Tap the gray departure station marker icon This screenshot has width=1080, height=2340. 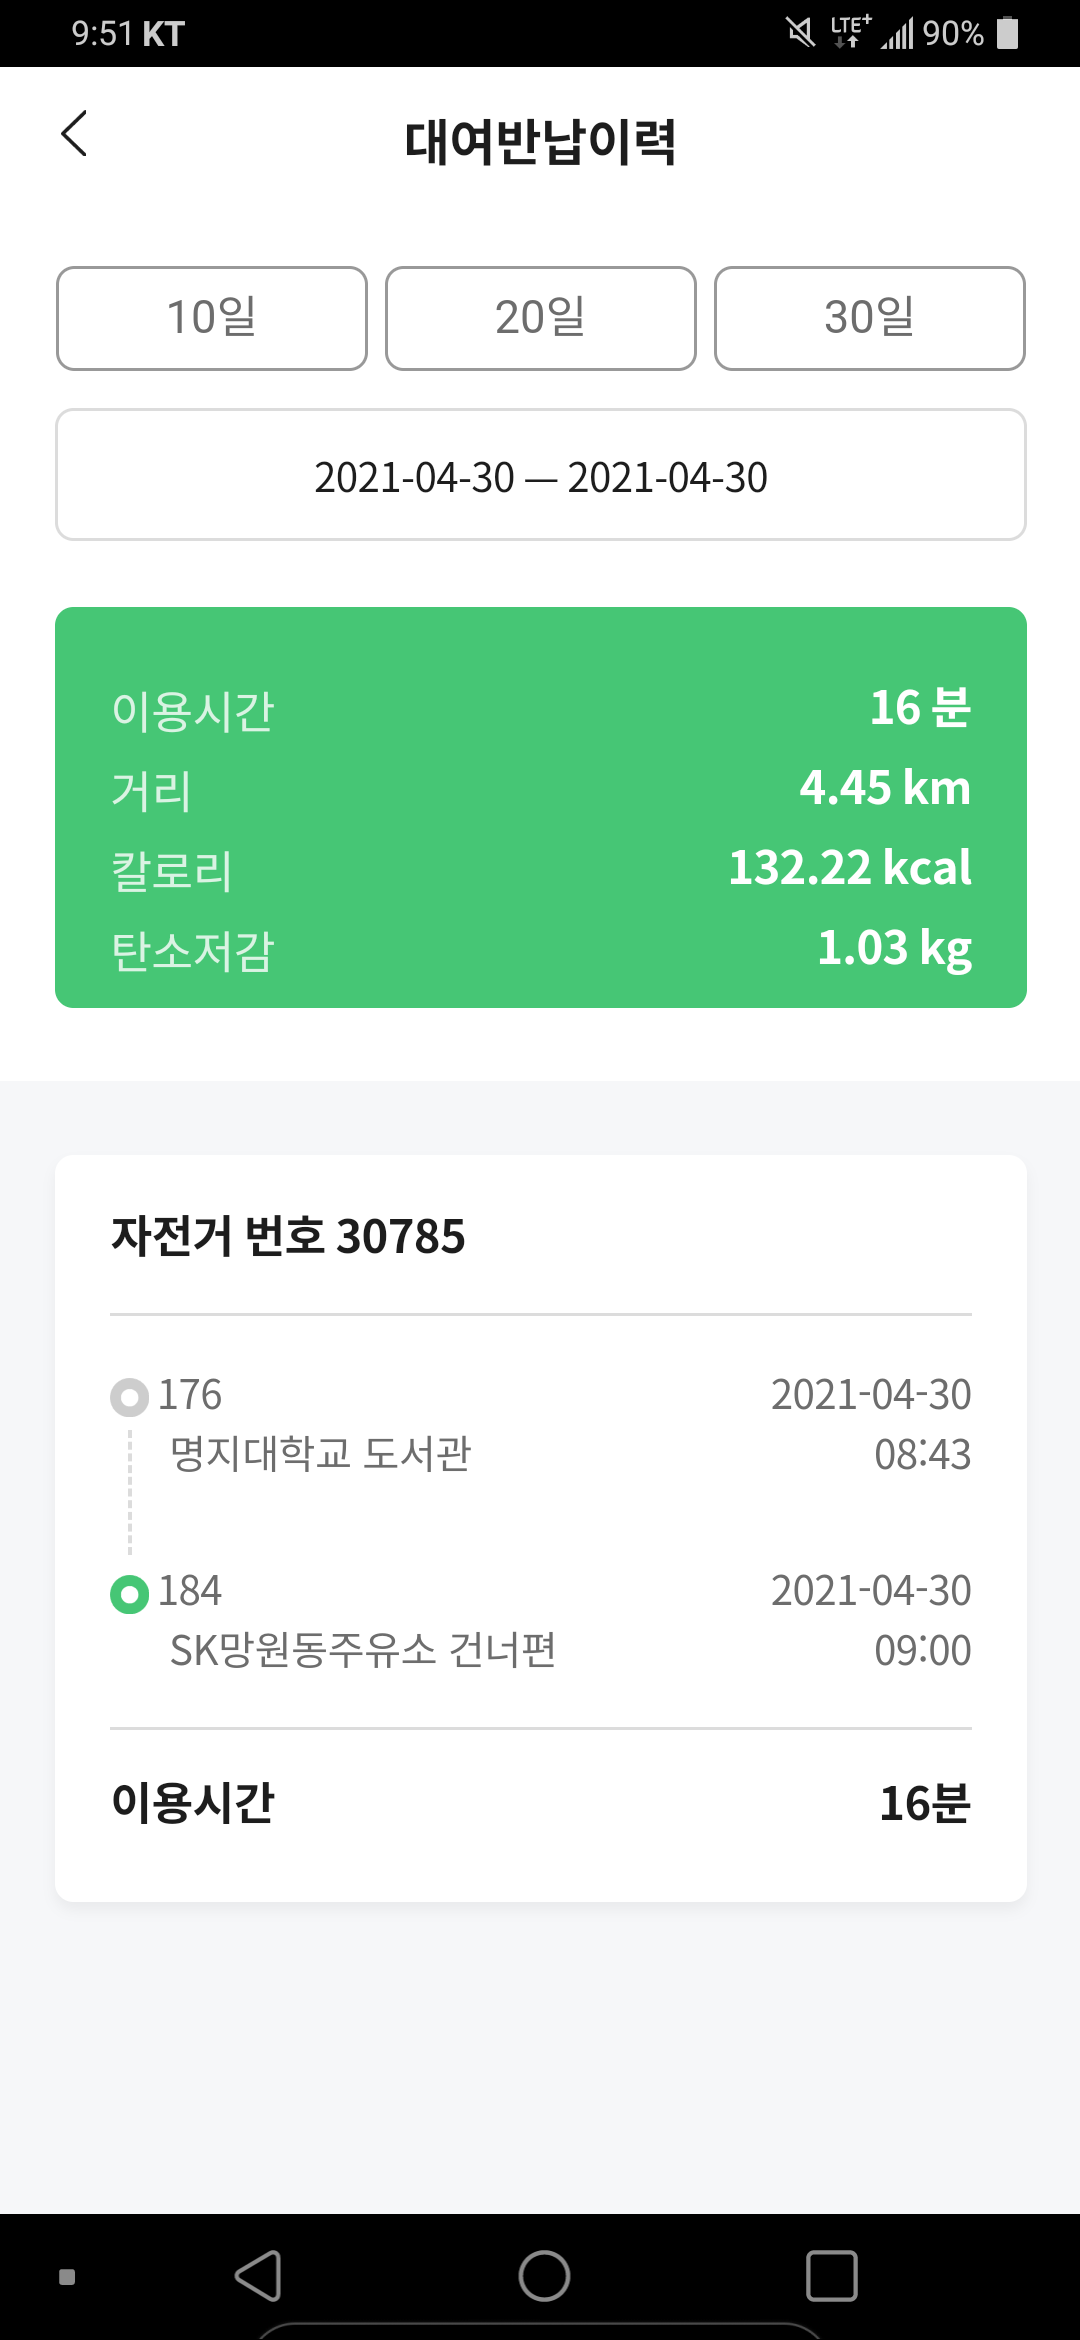(129, 1397)
